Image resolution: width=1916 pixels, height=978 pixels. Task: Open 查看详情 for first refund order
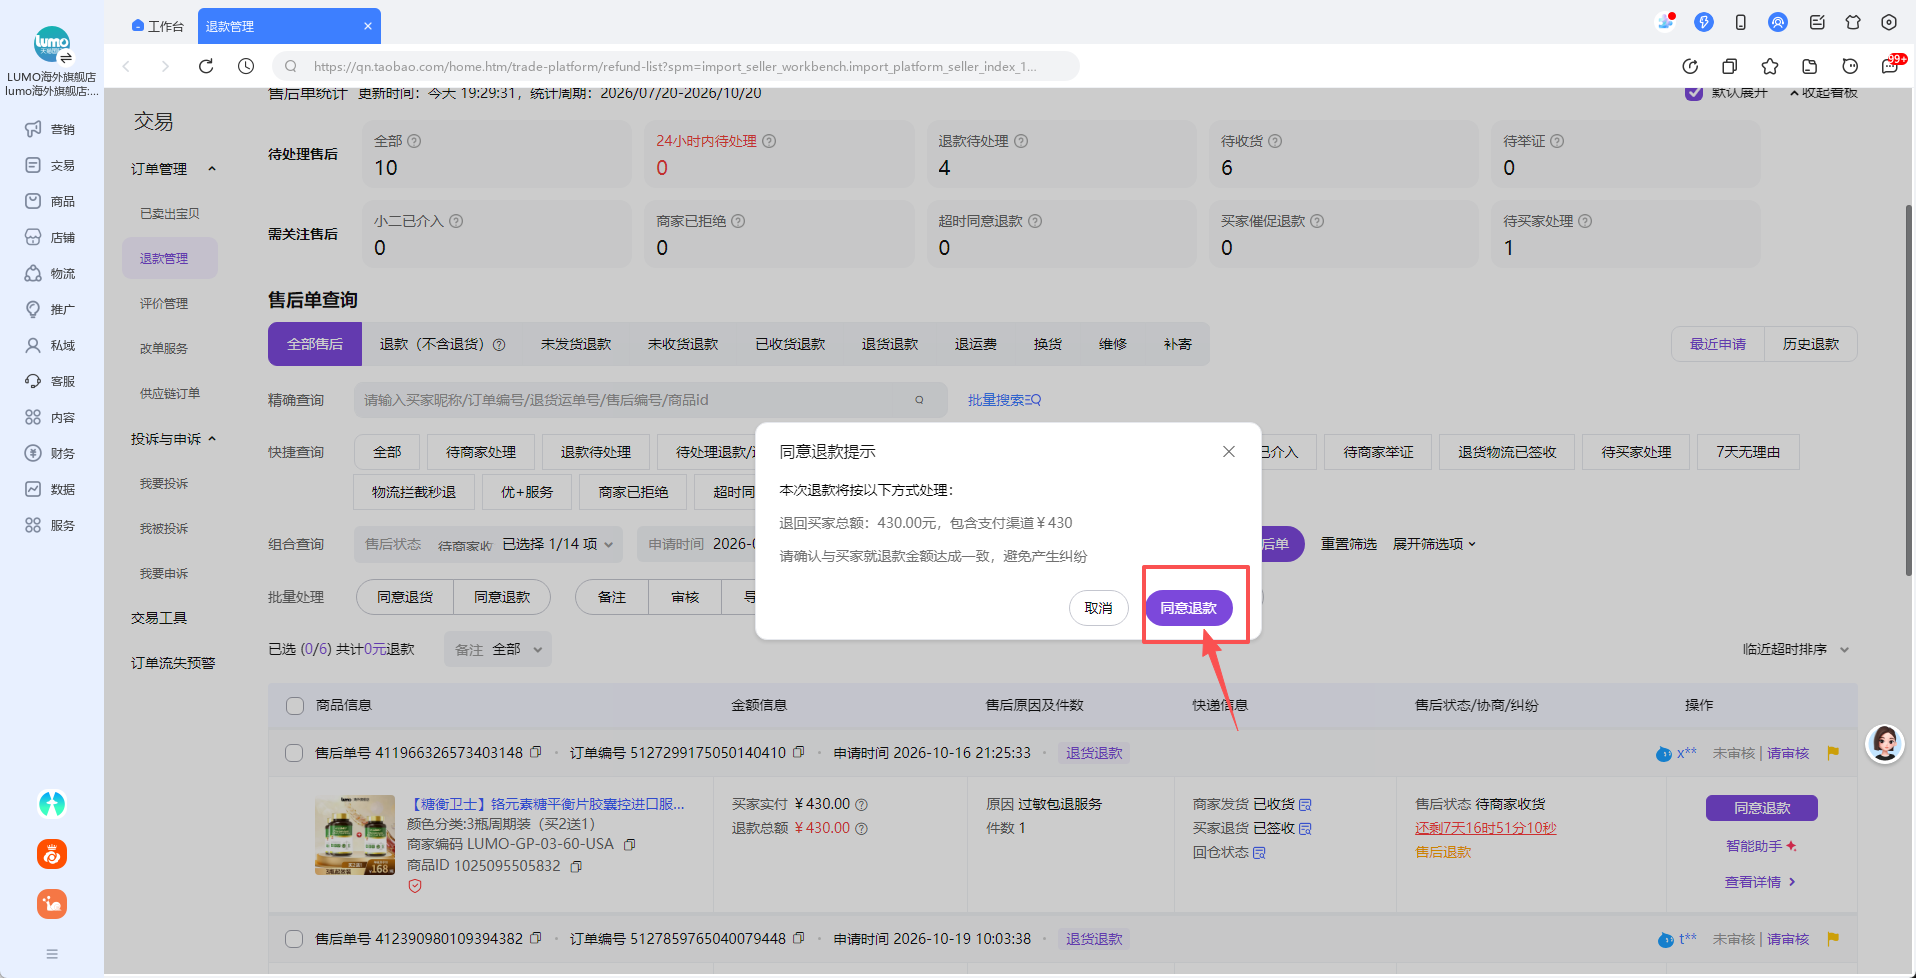tap(1761, 882)
